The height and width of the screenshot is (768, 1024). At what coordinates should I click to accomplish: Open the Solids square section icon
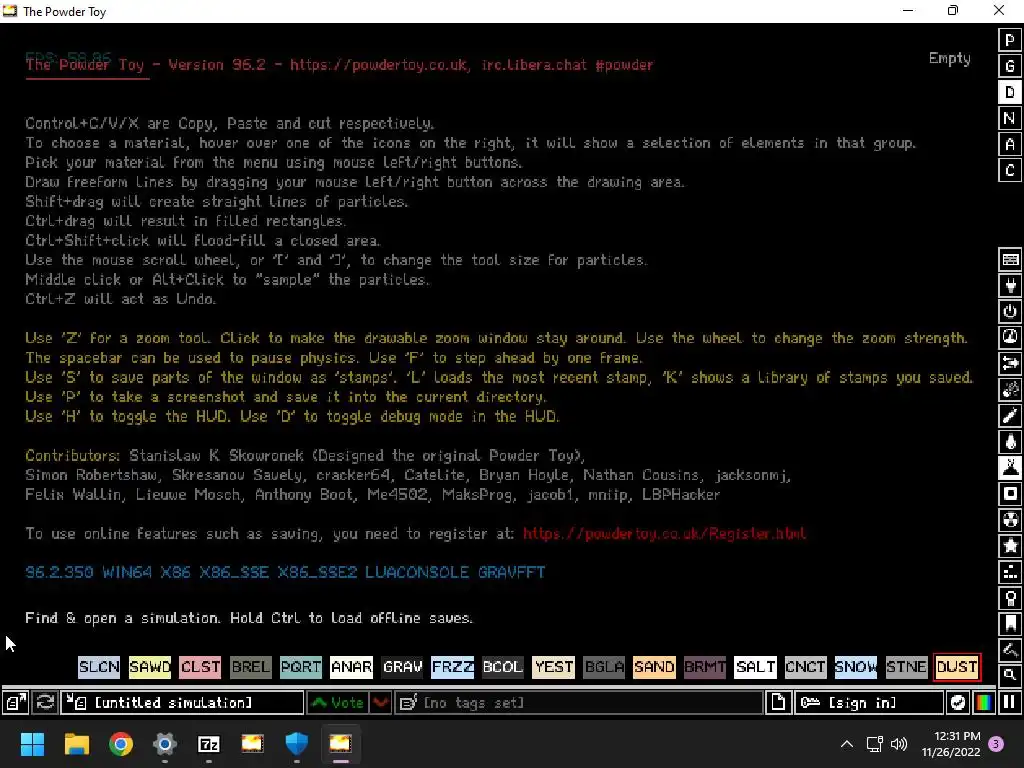click(x=1010, y=494)
